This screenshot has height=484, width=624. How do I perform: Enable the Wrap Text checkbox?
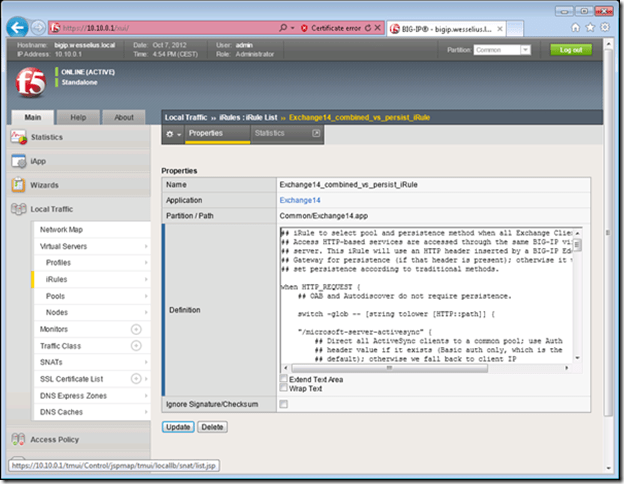(x=284, y=389)
